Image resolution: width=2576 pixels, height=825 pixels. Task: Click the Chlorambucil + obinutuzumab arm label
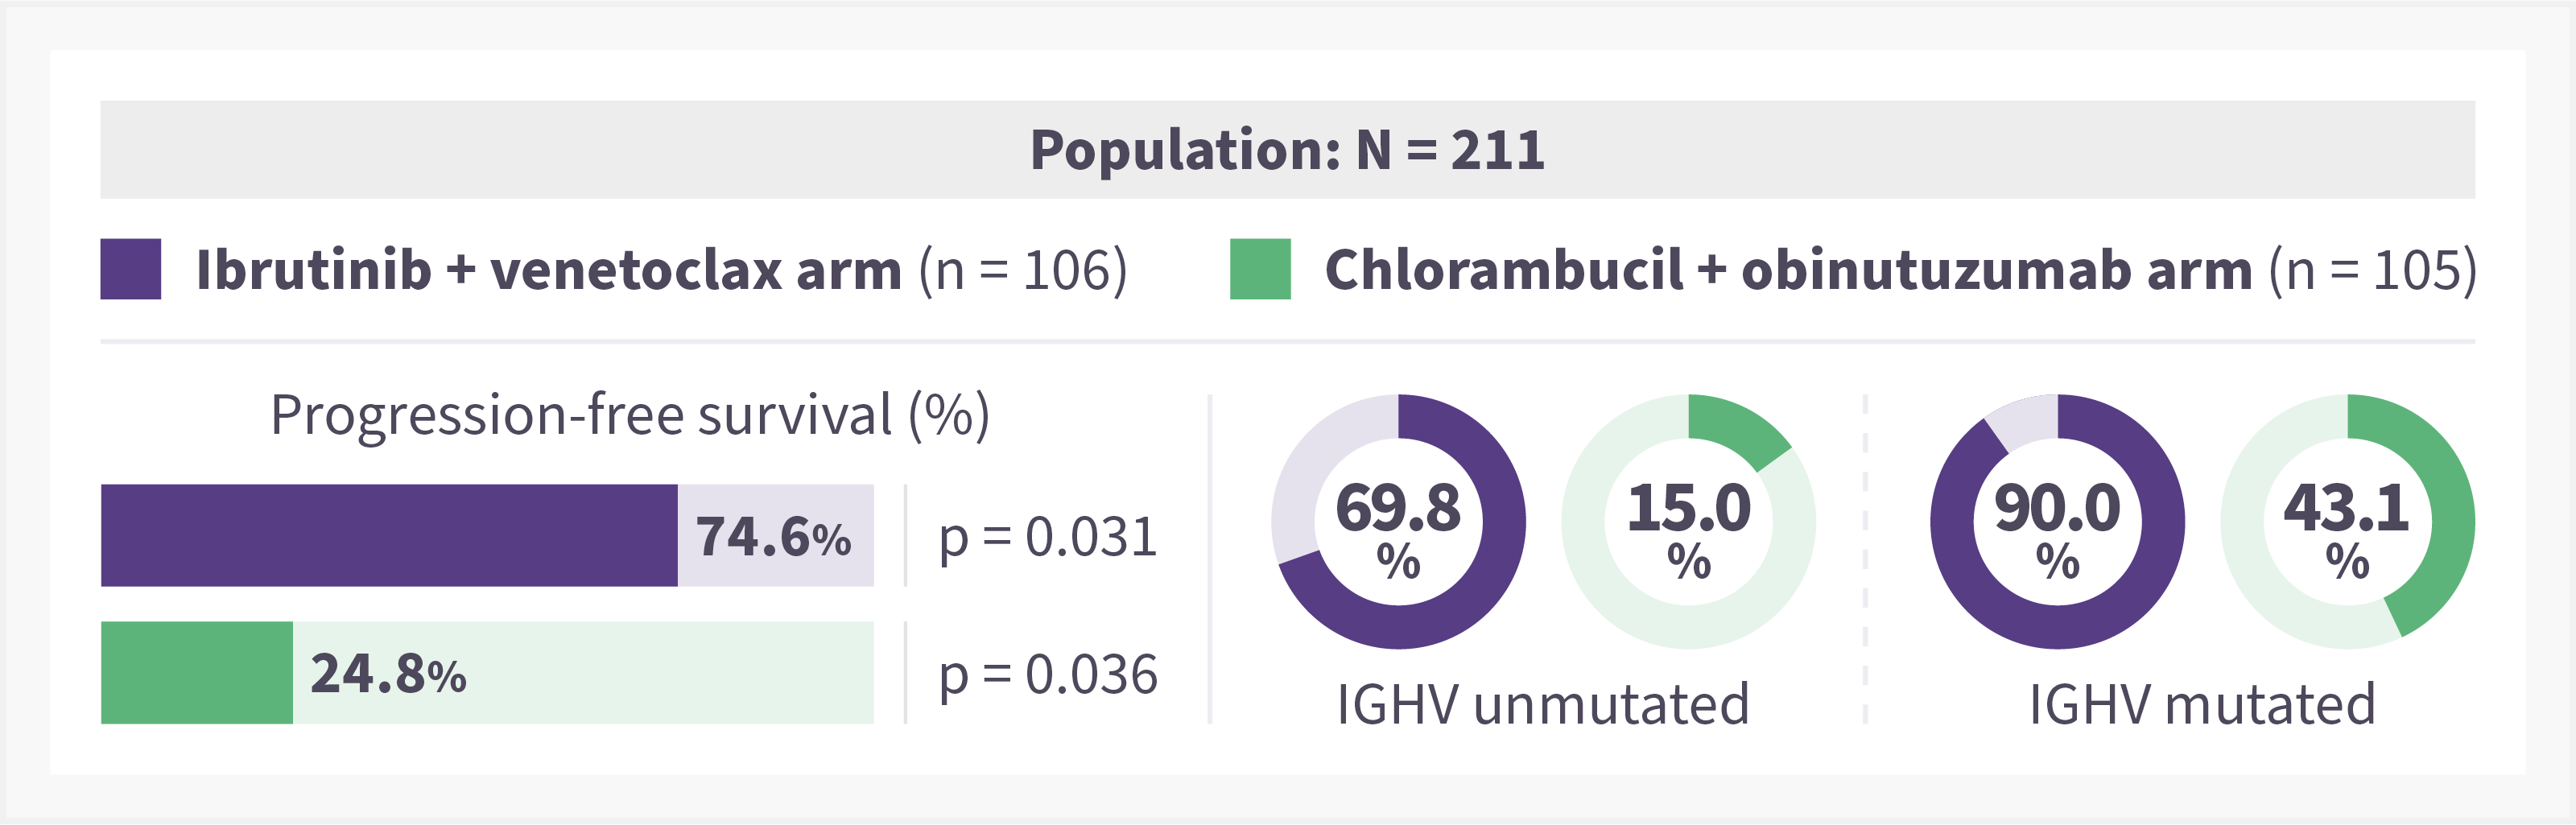point(1788,270)
